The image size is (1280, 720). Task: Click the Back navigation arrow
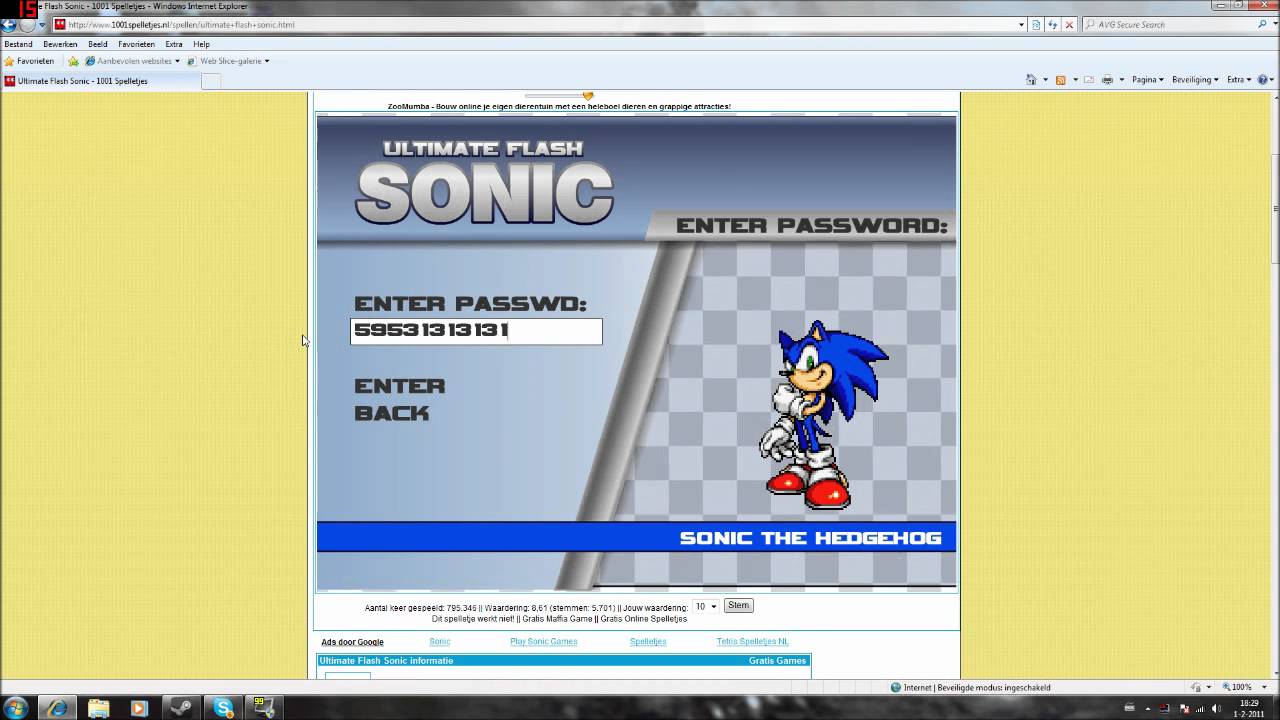coord(9,24)
